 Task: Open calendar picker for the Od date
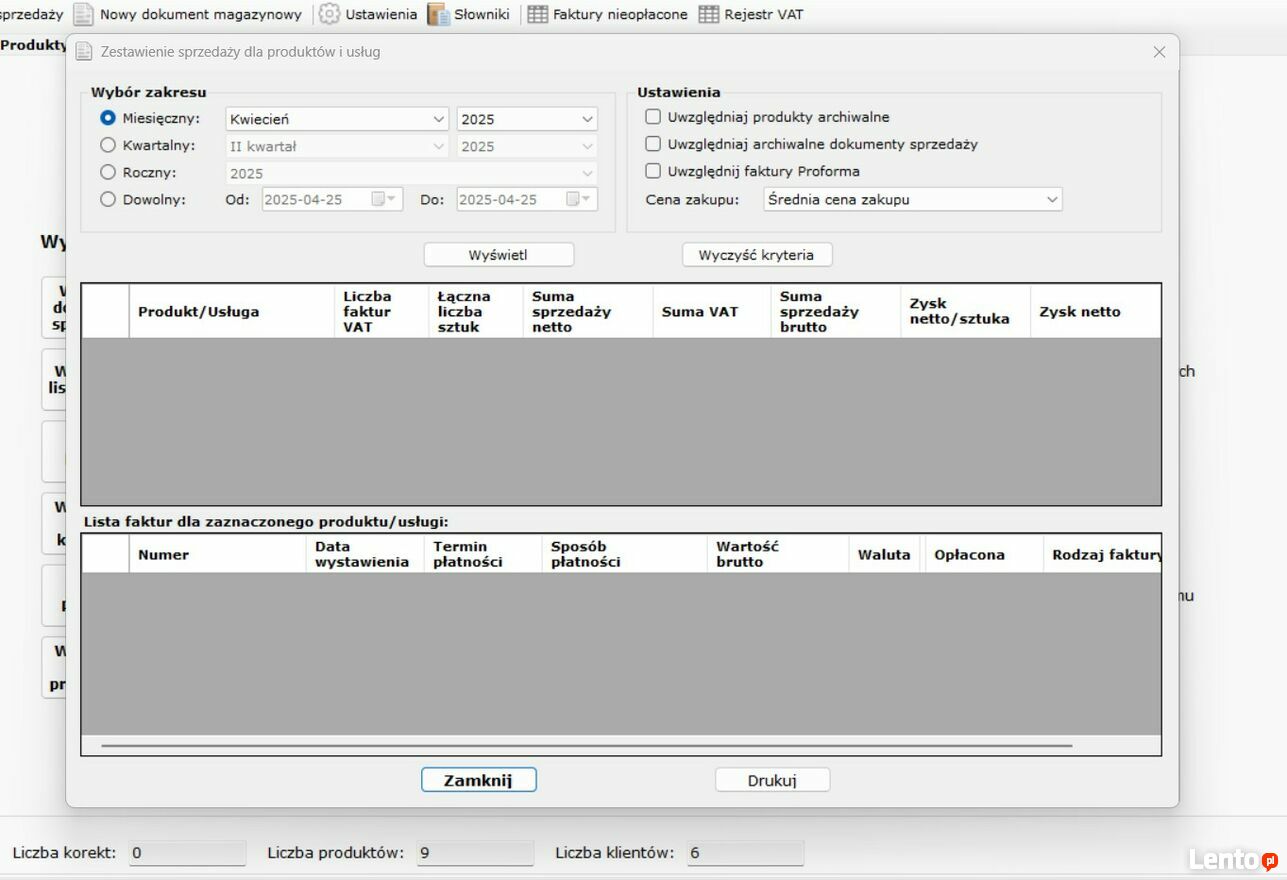pyautogui.click(x=383, y=199)
